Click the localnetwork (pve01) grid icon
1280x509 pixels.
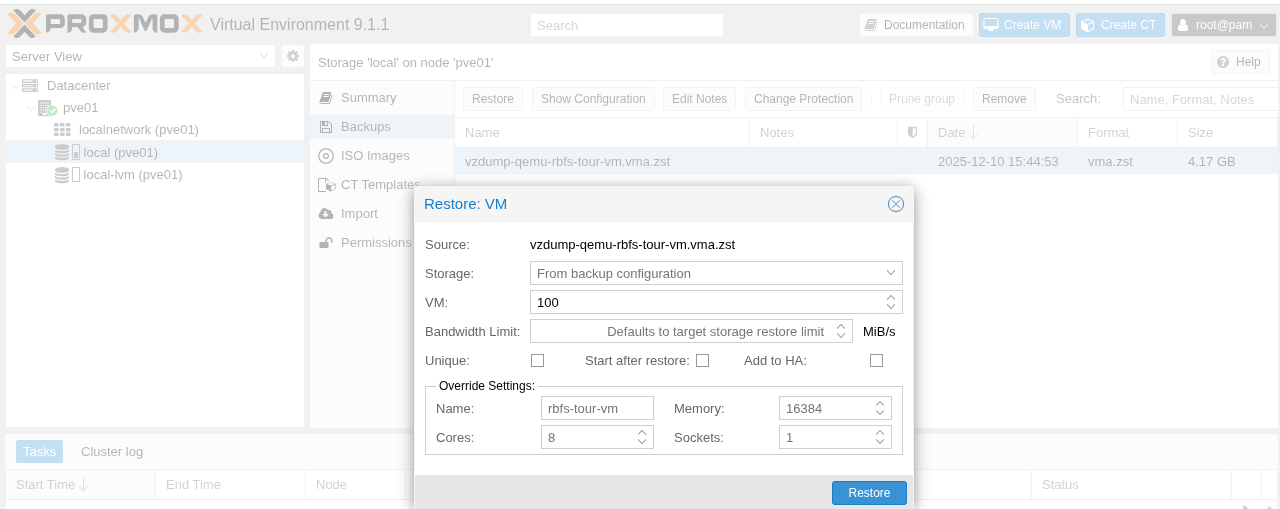tap(62, 130)
